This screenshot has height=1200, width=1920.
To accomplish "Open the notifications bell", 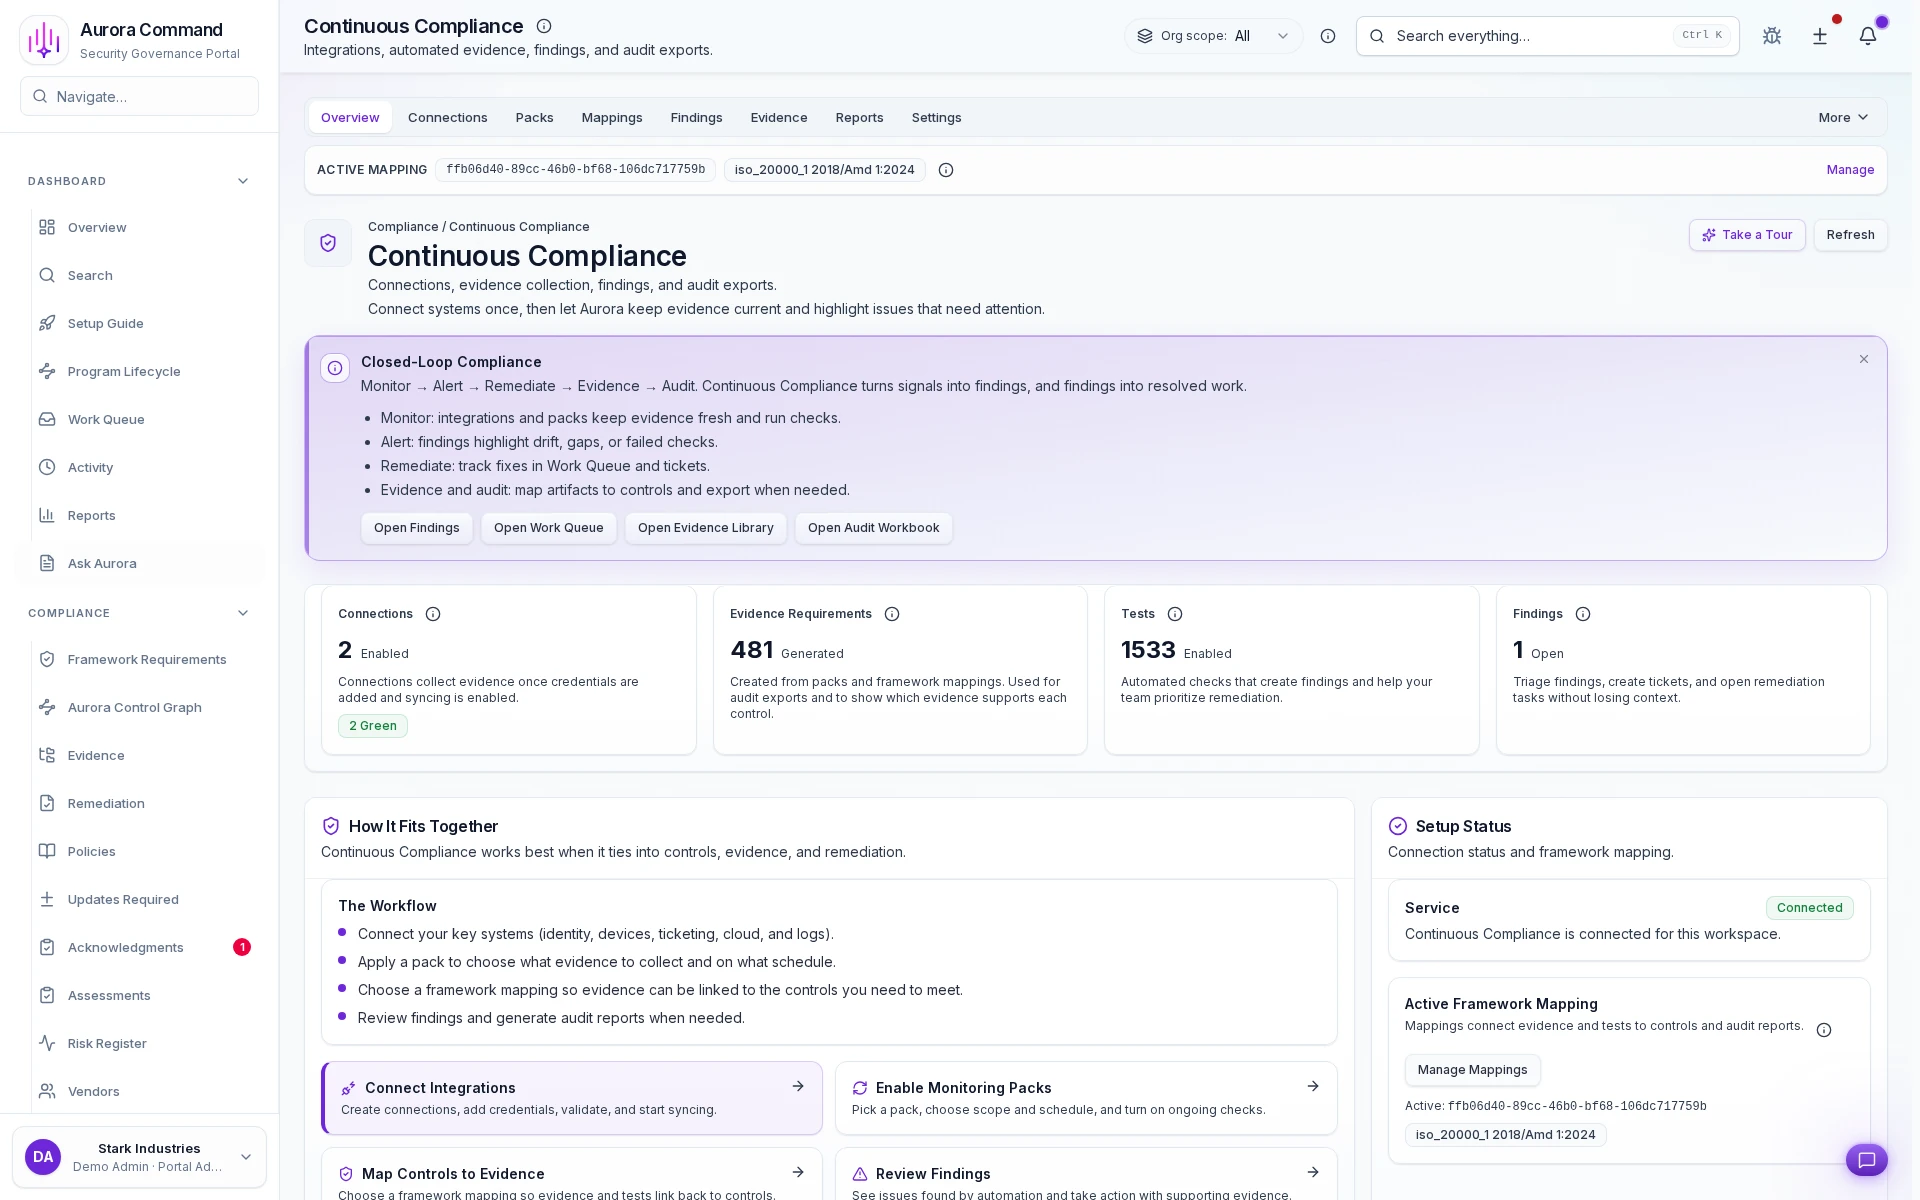I will pos(1868,36).
